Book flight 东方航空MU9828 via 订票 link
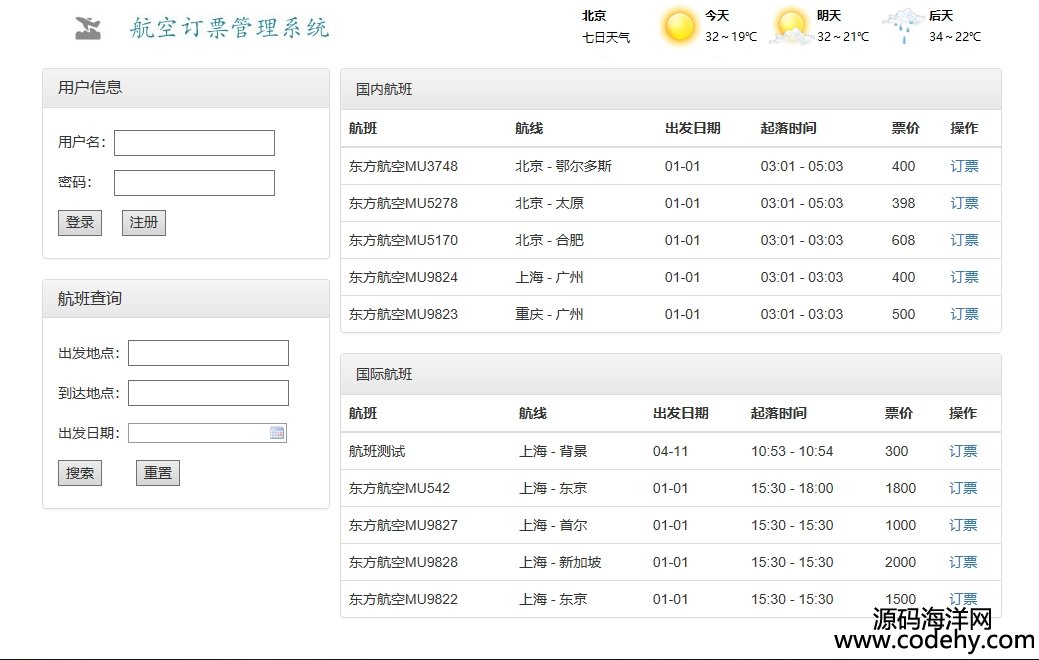The width and height of the screenshot is (1039, 660). tap(963, 563)
